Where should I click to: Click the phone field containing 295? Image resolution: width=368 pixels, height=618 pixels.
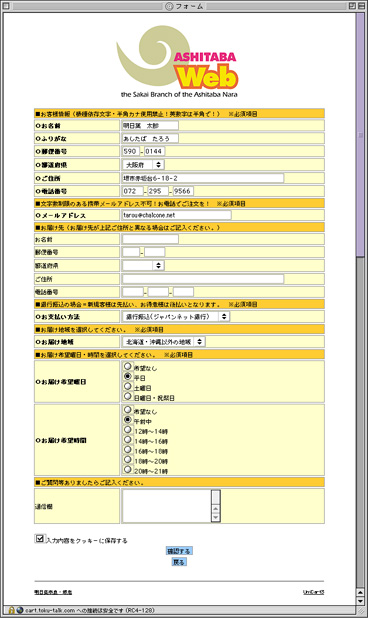pos(158,191)
